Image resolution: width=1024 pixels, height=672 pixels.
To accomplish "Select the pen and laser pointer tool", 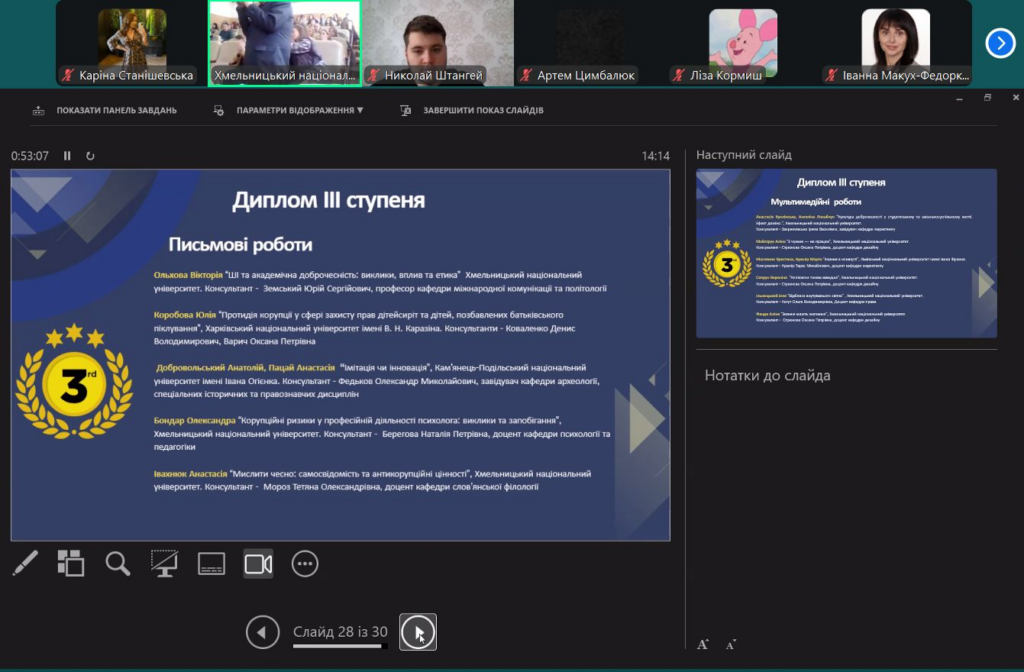I will (25, 564).
